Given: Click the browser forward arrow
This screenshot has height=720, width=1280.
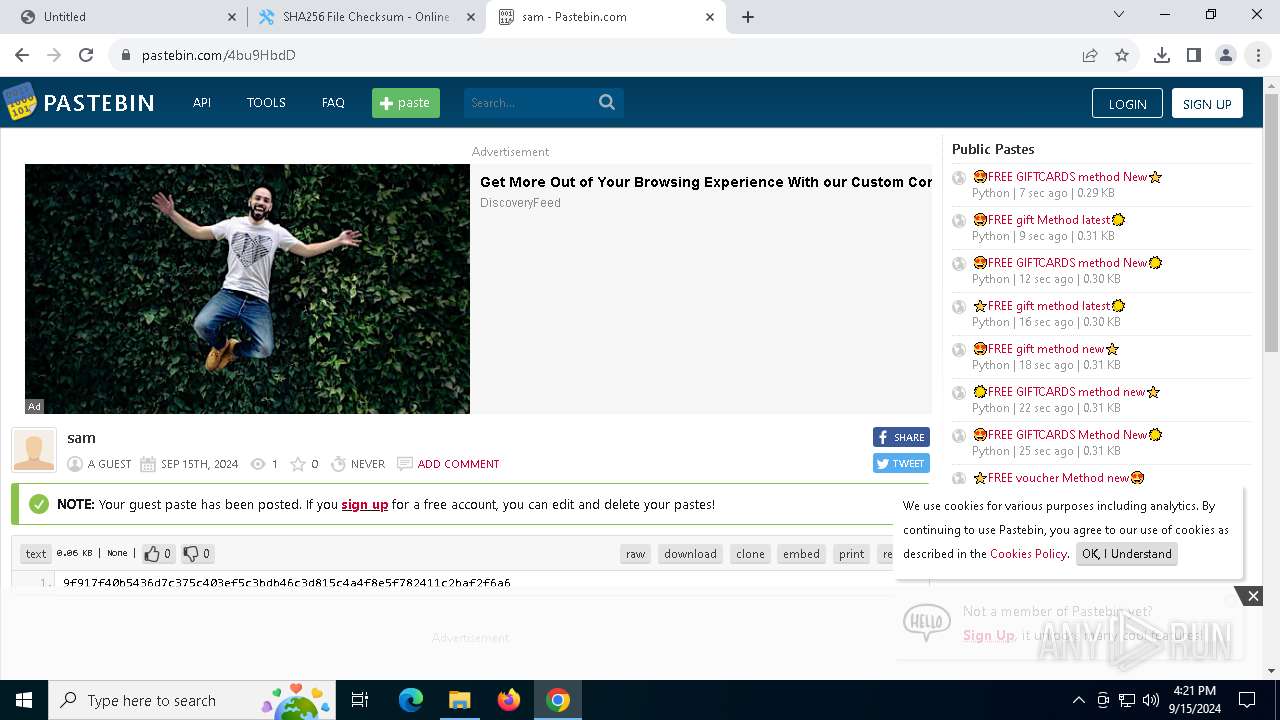Looking at the screenshot, I should pos(54,55).
